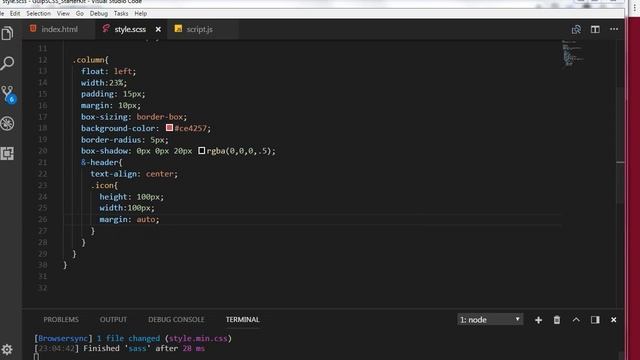Screen dimensions: 640x360
Task: Add a new terminal with plus
Action: point(538,320)
